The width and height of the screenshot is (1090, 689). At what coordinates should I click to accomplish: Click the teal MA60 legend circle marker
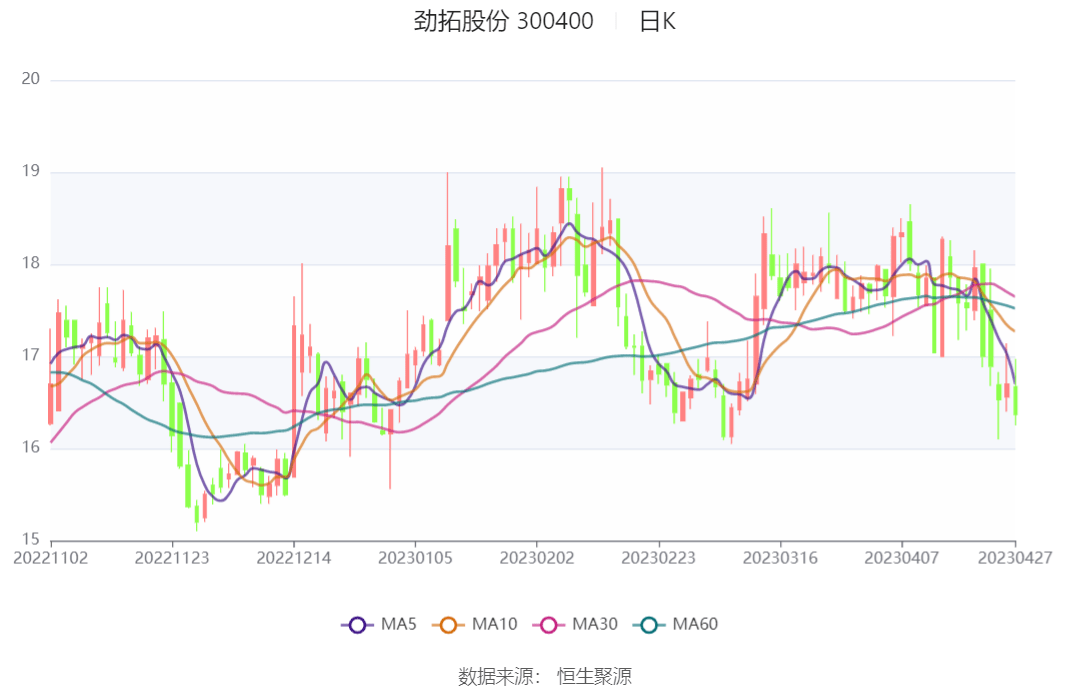(x=649, y=624)
